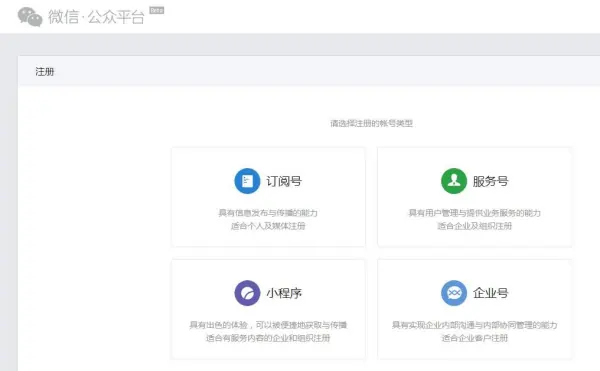Choose the 服务号 account type label
The width and height of the screenshot is (600, 371).
tap(491, 181)
